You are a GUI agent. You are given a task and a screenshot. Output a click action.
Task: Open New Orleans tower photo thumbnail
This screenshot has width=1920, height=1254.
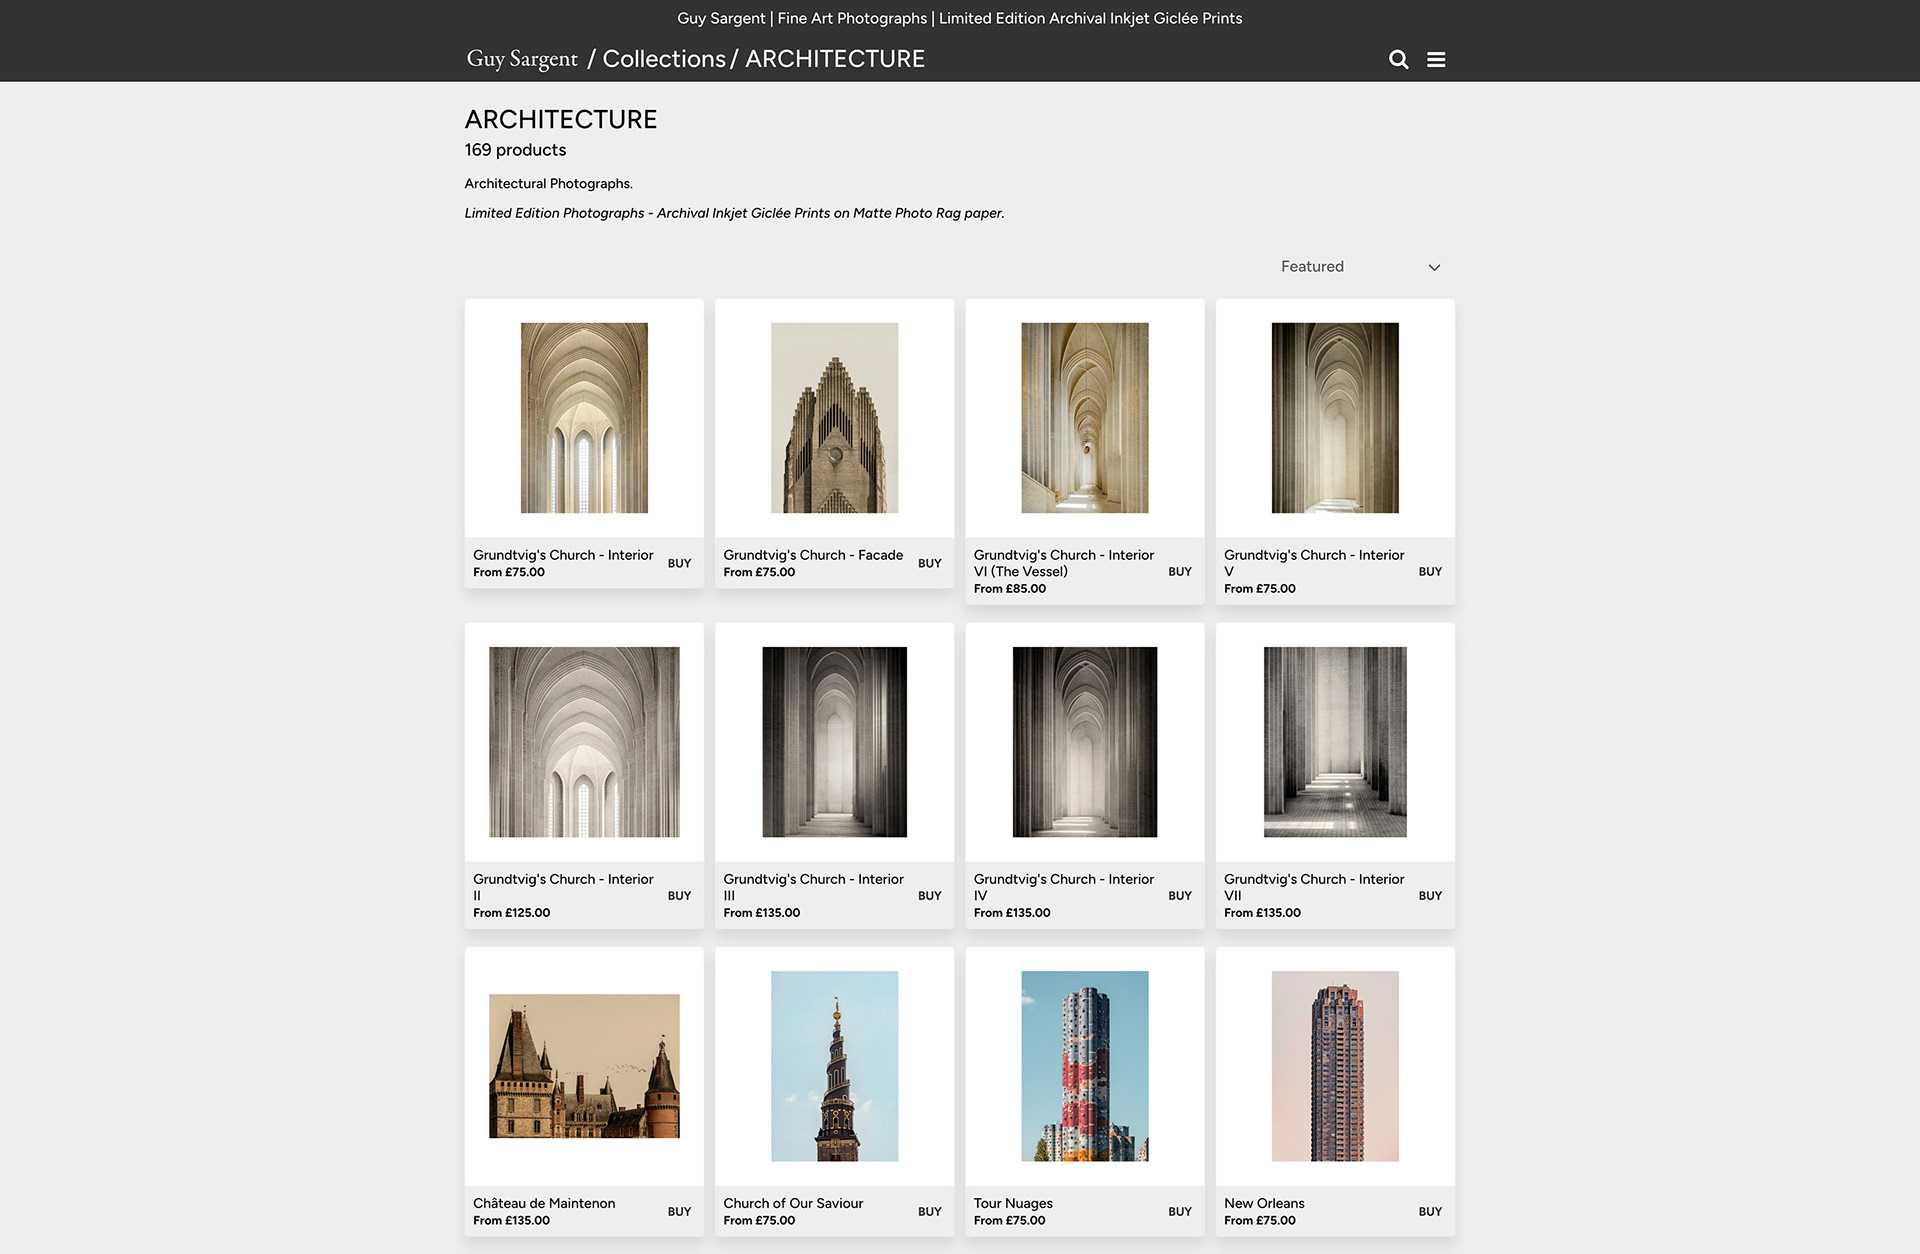[1335, 1066]
